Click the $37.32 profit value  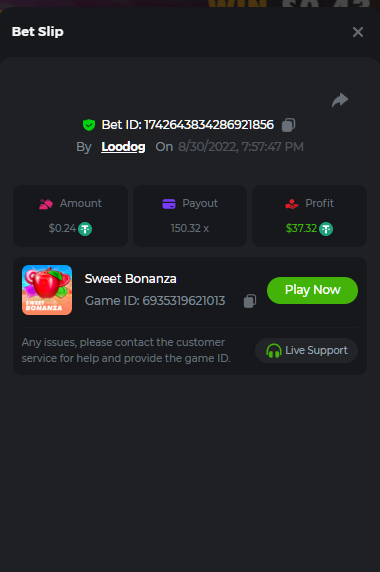[301, 228]
